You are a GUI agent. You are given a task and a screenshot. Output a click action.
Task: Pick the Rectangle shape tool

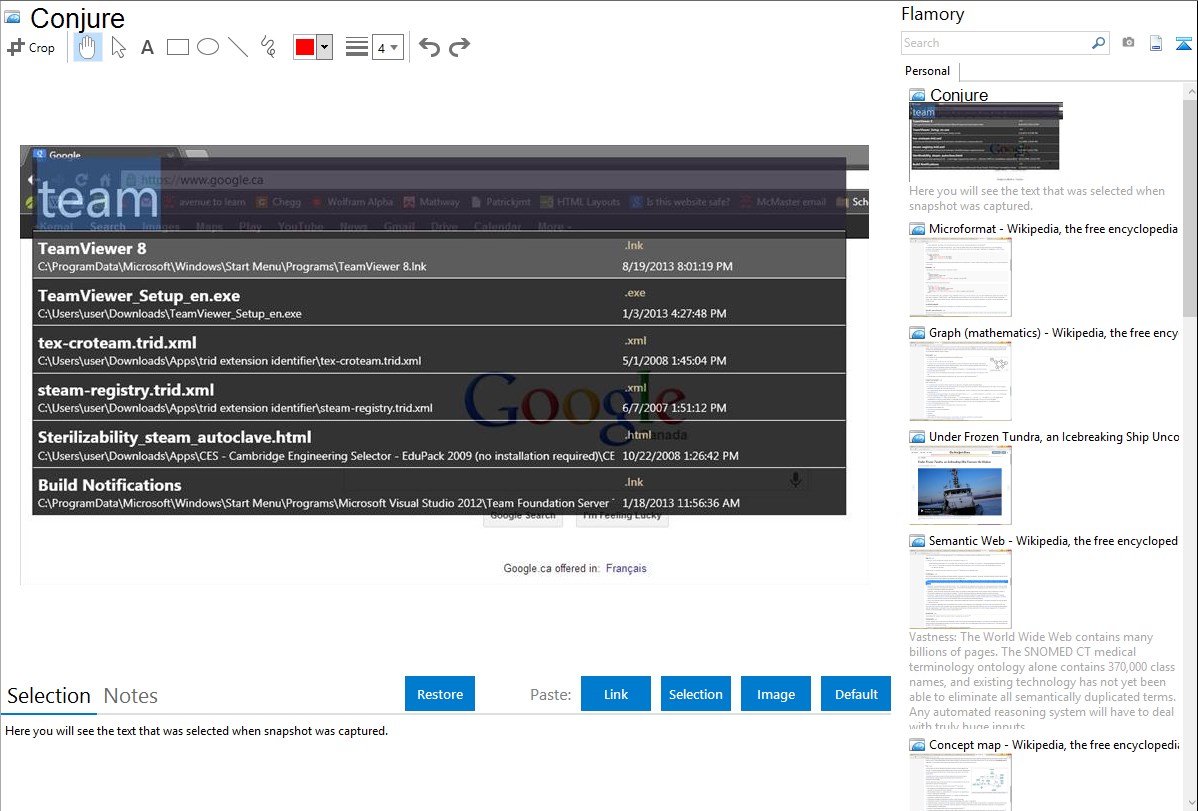177,47
